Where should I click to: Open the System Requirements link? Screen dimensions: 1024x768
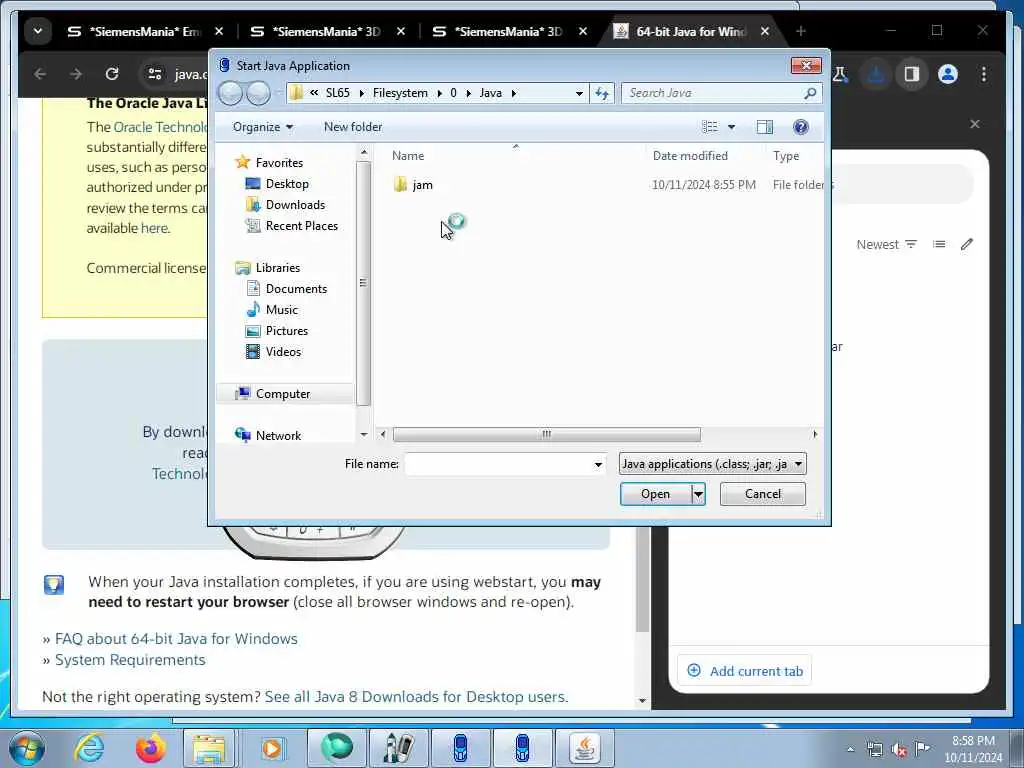[130, 660]
